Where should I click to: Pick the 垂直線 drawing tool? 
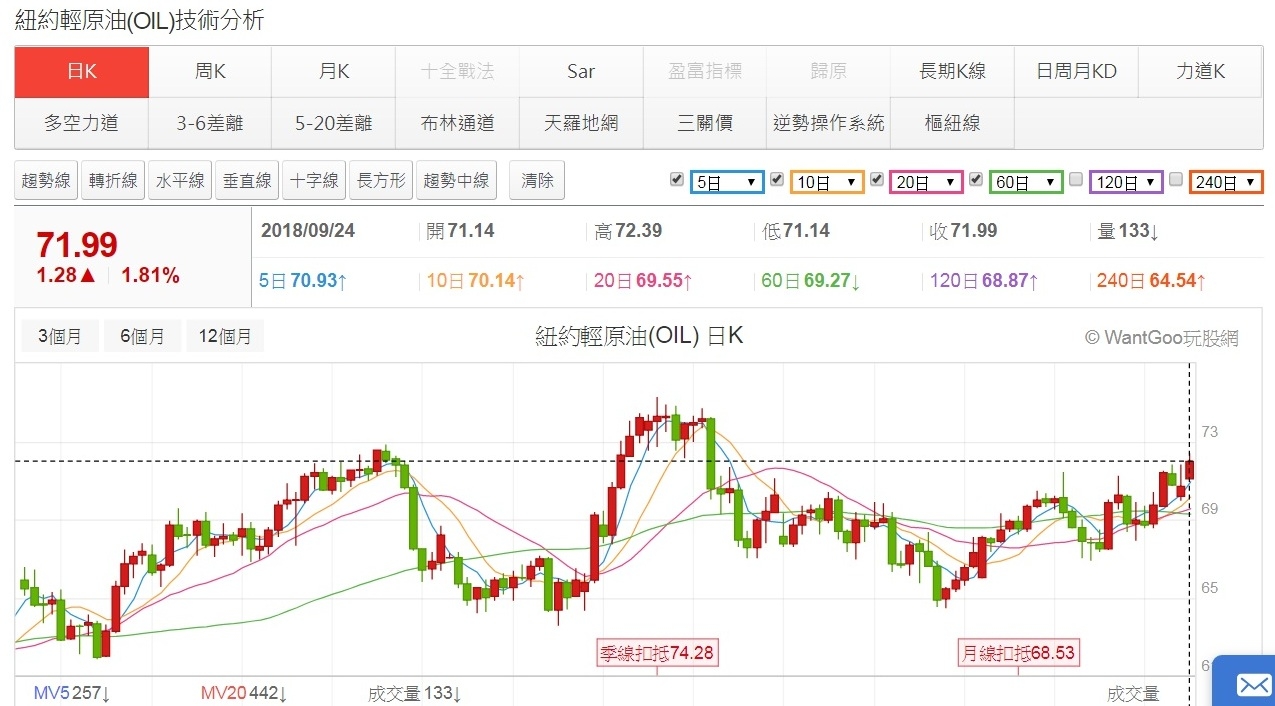point(247,181)
